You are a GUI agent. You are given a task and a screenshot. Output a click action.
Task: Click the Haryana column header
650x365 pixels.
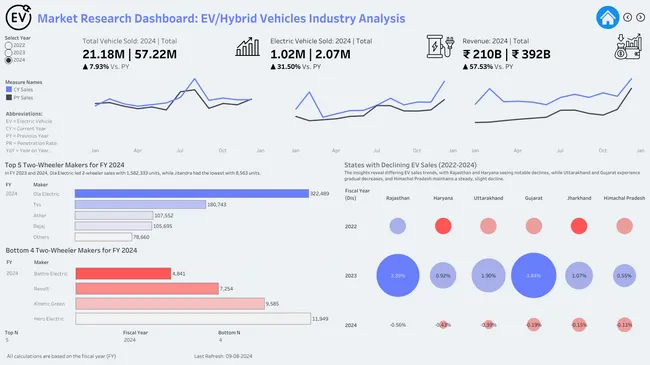tap(443, 198)
